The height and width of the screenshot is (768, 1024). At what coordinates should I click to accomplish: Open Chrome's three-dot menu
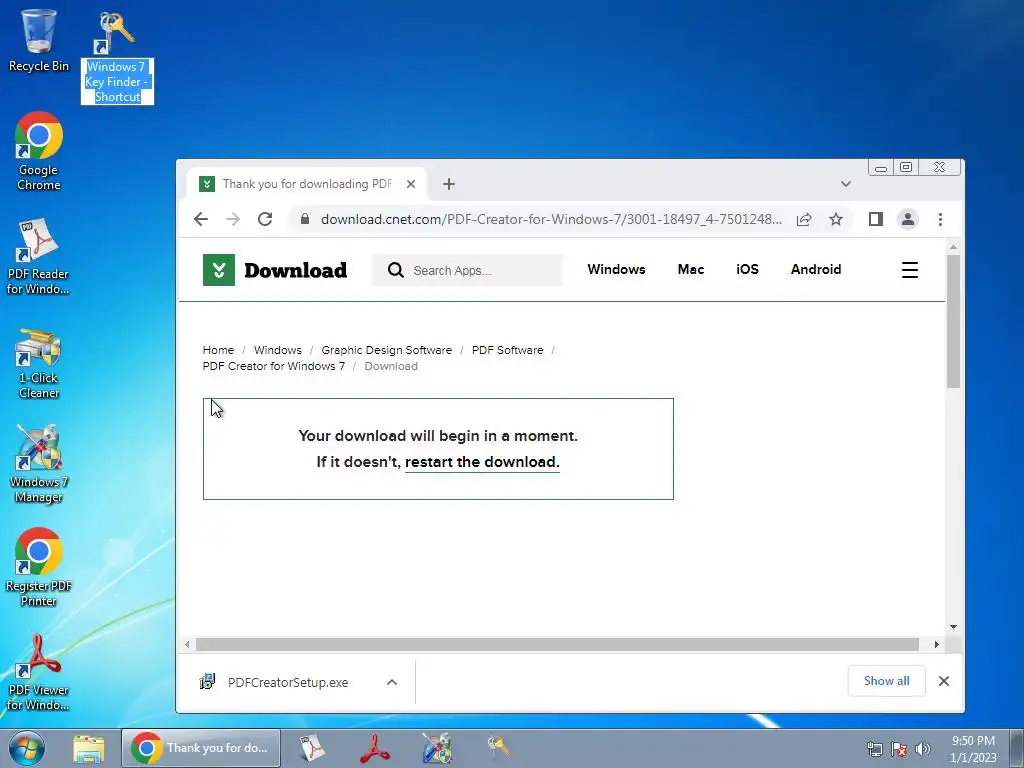click(940, 219)
